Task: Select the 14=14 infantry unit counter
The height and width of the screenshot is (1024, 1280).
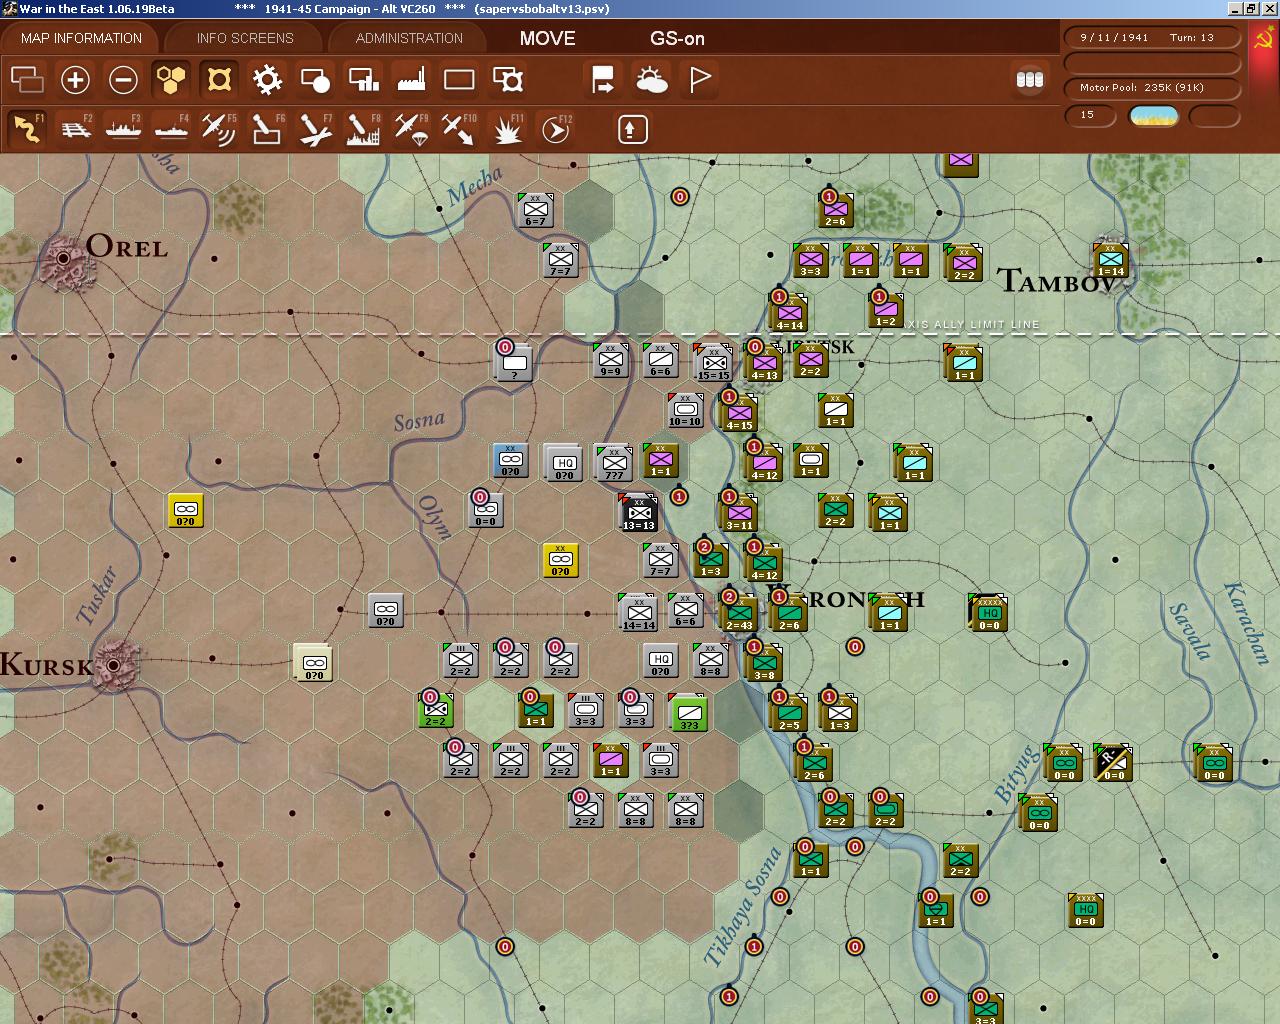Action: [x=638, y=612]
